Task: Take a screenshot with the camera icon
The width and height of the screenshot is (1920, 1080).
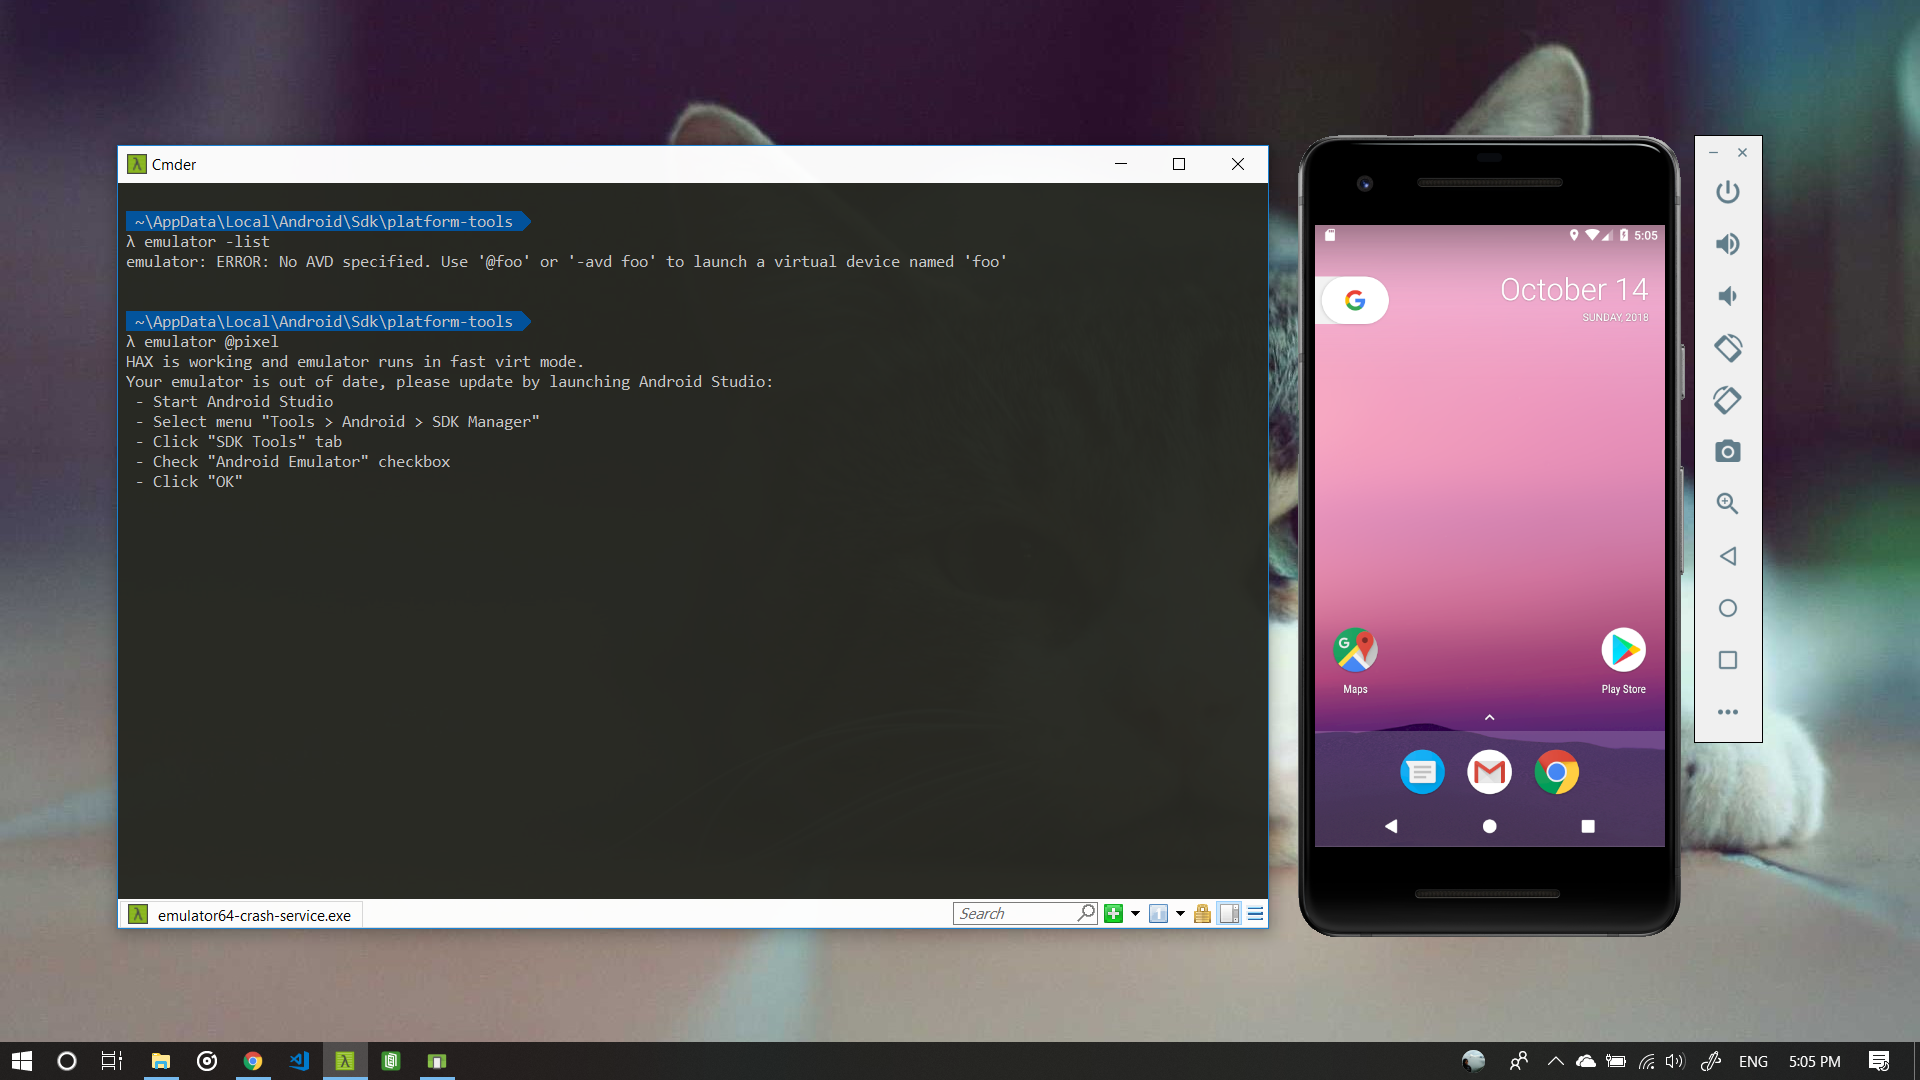Action: point(1728,451)
